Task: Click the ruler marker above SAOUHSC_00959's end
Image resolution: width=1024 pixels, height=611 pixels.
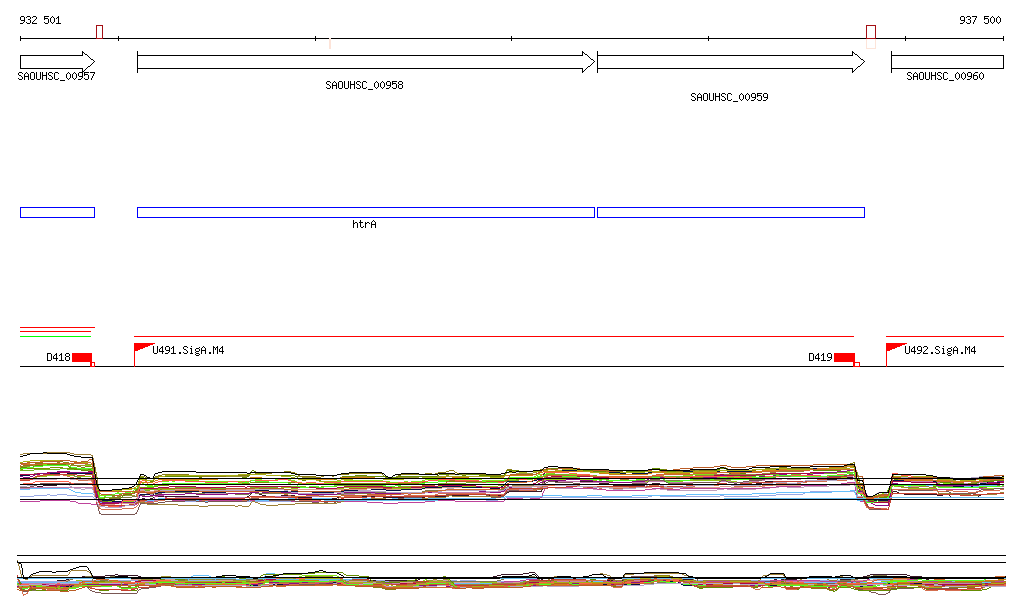Action: [871, 32]
